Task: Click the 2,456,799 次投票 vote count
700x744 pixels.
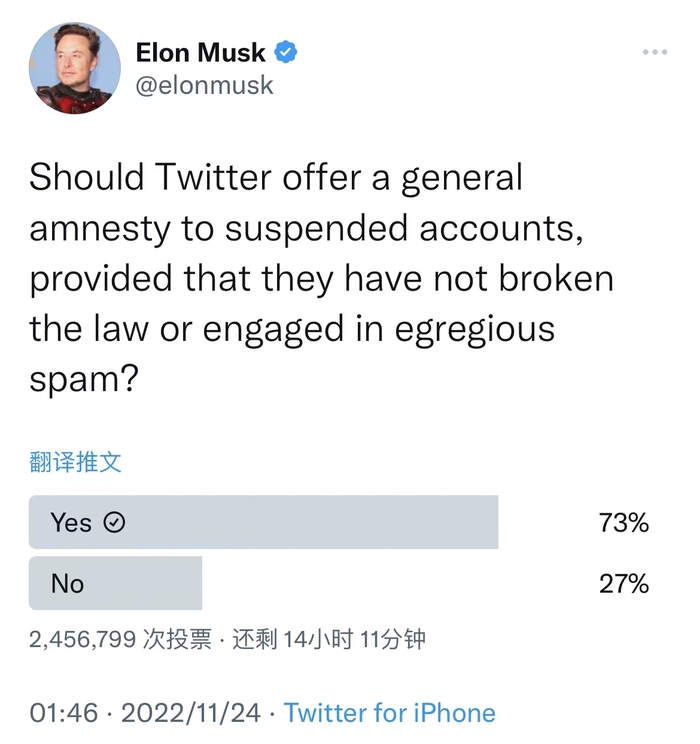Action: pos(120,639)
